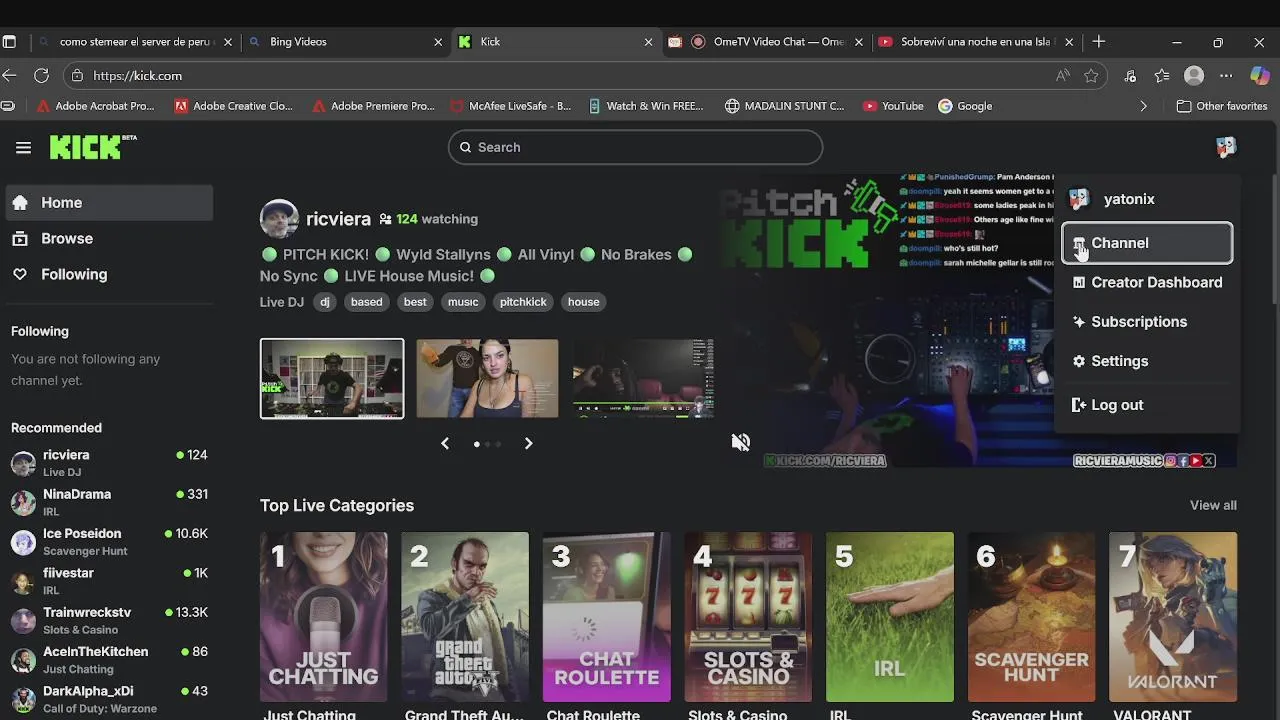Open the browser profile icon
The image size is (1280, 720).
click(1194, 76)
